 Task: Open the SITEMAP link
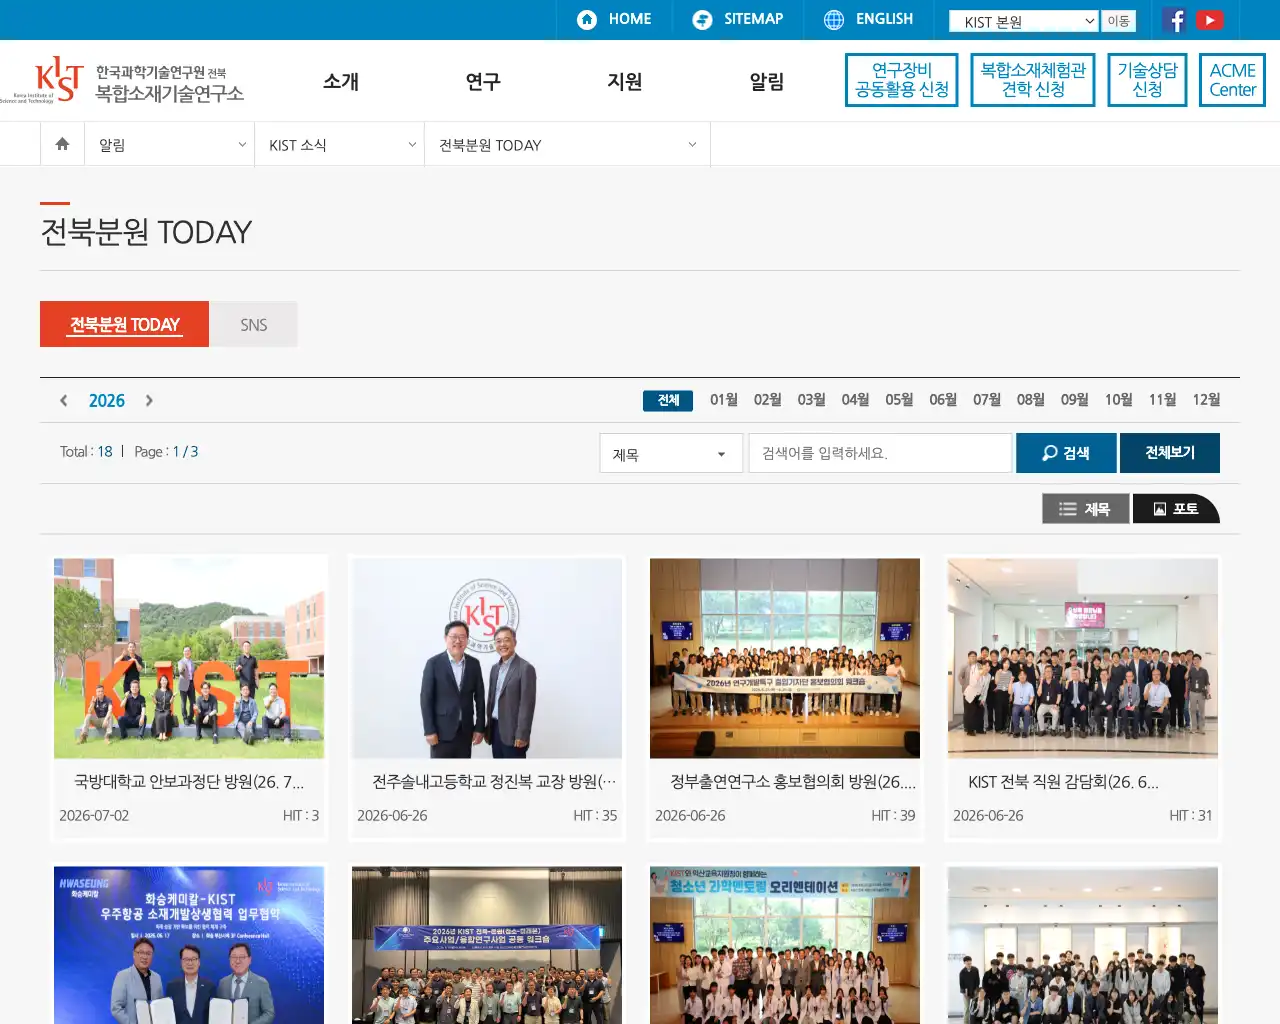coord(738,19)
